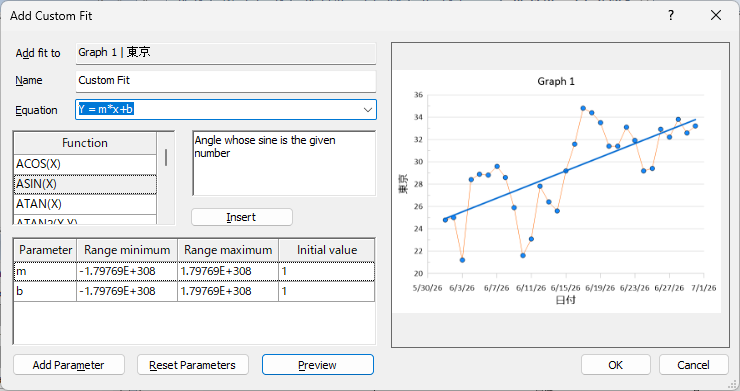Image resolution: width=740 pixels, height=391 pixels.
Task: Cancel the dialog
Action: coord(693,365)
